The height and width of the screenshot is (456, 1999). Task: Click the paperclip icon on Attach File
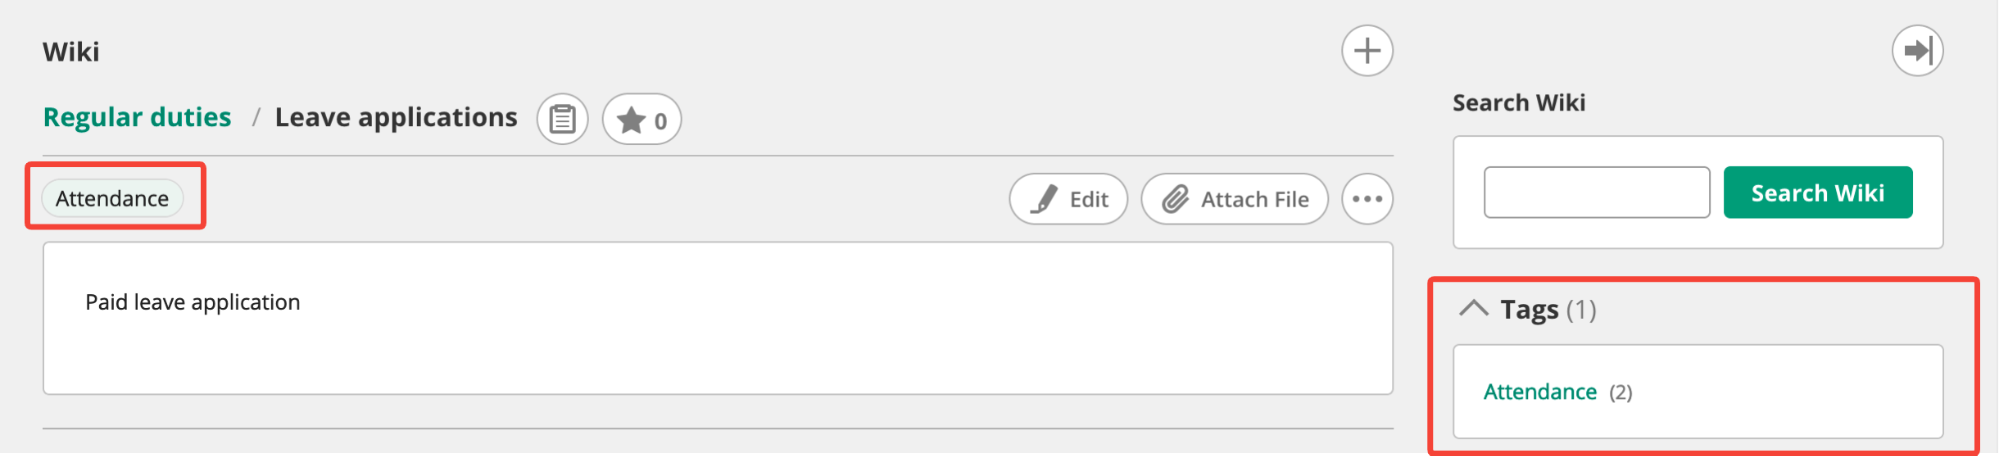click(1175, 199)
